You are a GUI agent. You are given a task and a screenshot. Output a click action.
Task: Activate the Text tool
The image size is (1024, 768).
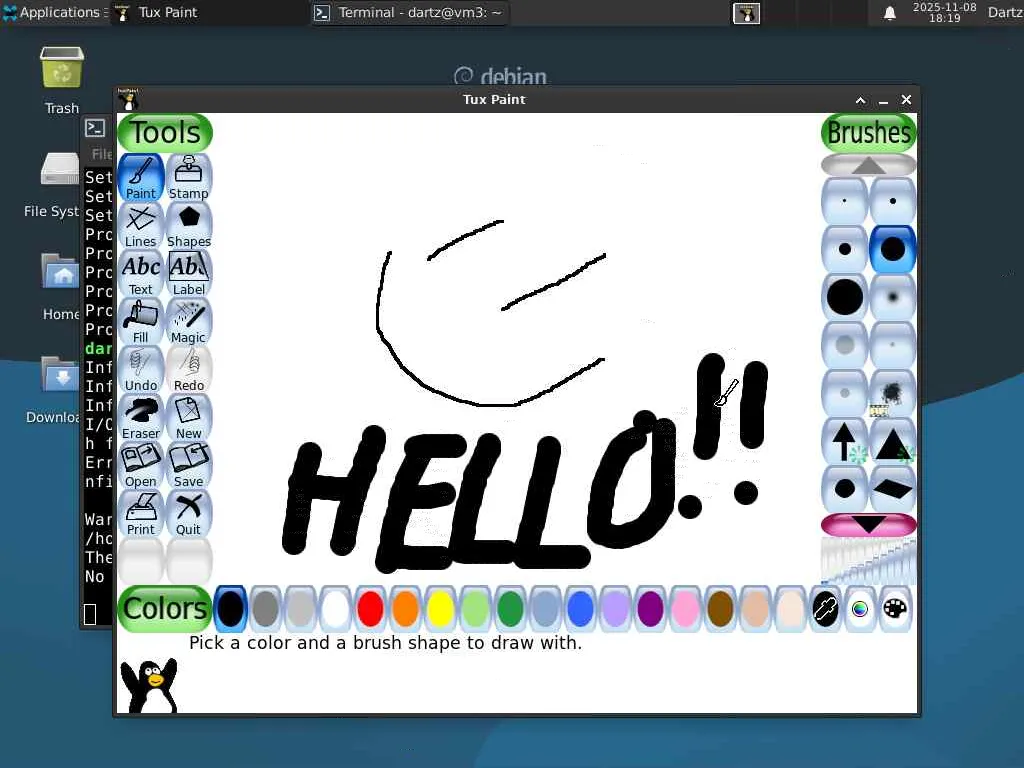pyautogui.click(x=140, y=274)
